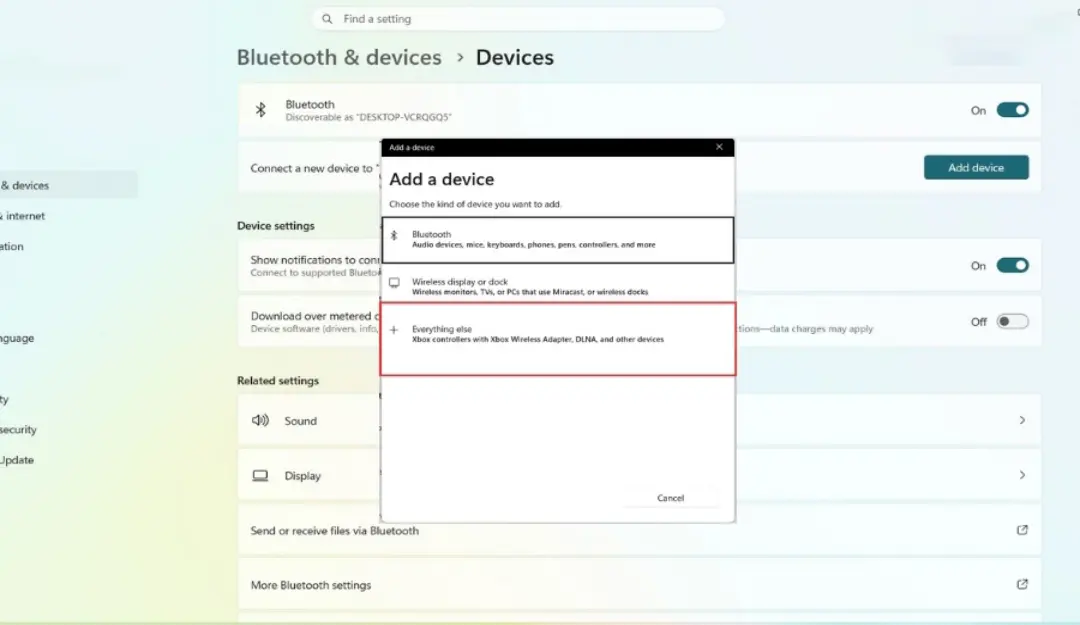Turn off the Bluetooth toggle
Screen dimensions: 1080x625
pyautogui.click(x=1012, y=110)
